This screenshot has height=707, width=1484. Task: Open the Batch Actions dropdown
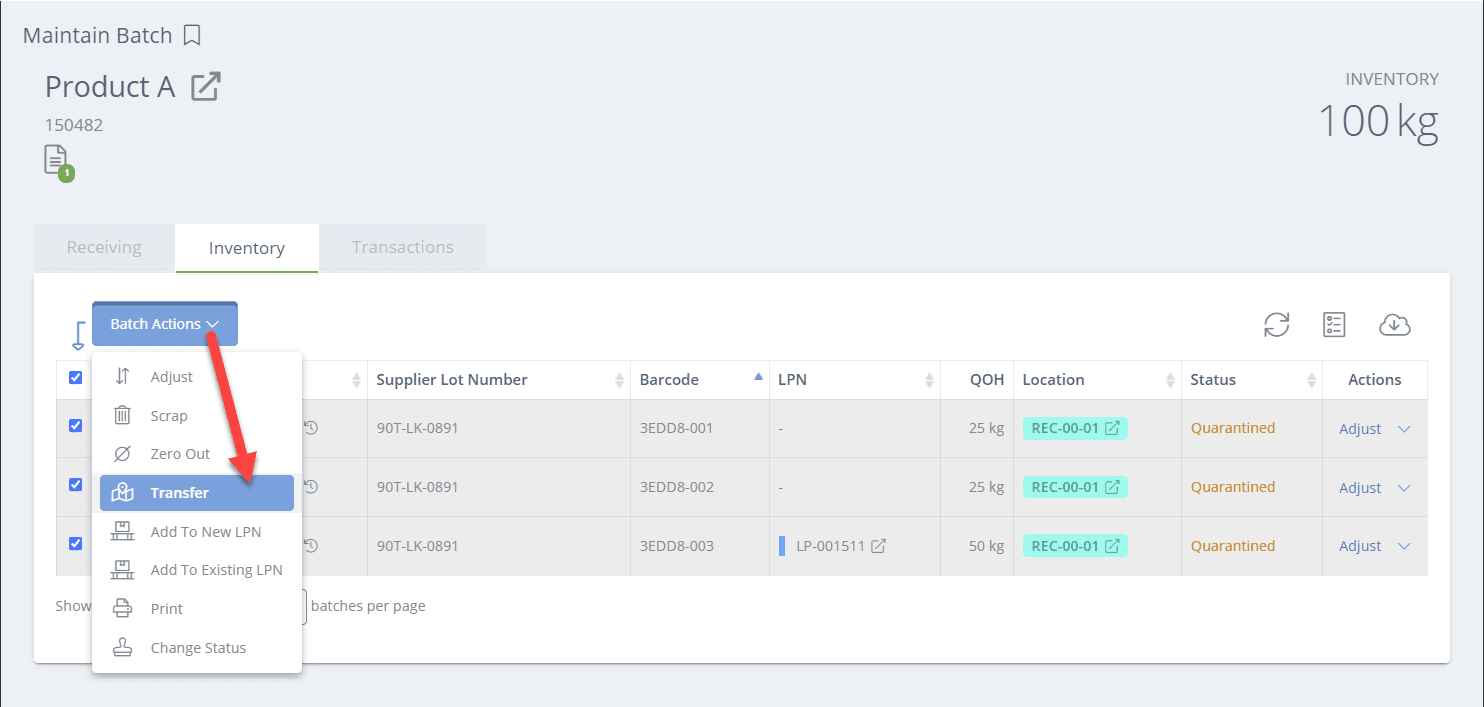click(x=164, y=323)
